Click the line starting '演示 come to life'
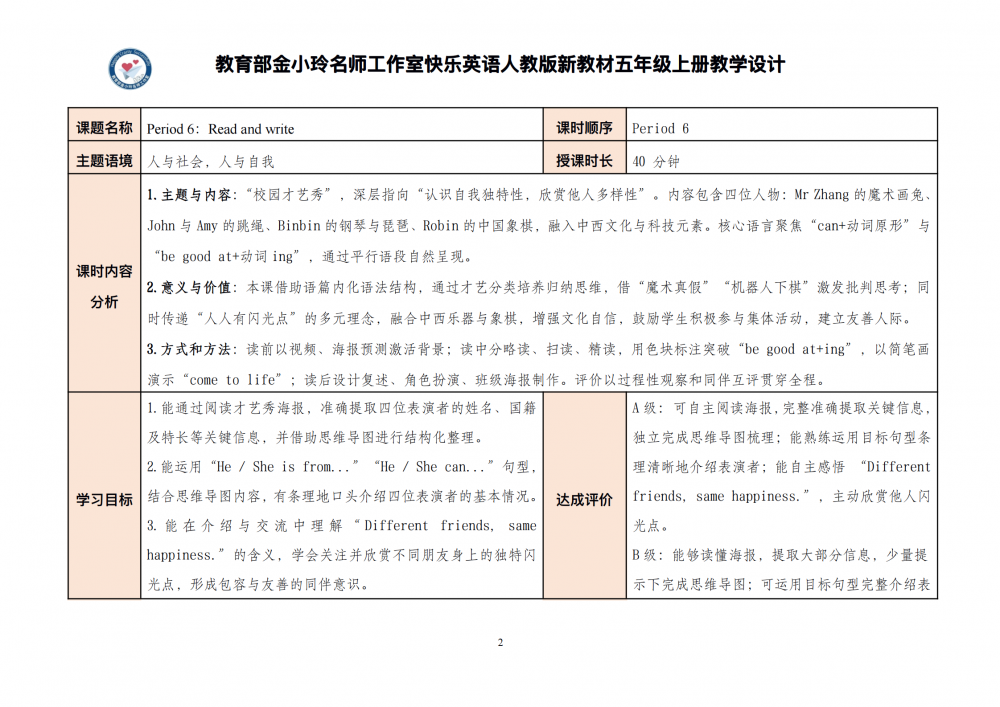The height and width of the screenshot is (707, 1000). [487, 381]
